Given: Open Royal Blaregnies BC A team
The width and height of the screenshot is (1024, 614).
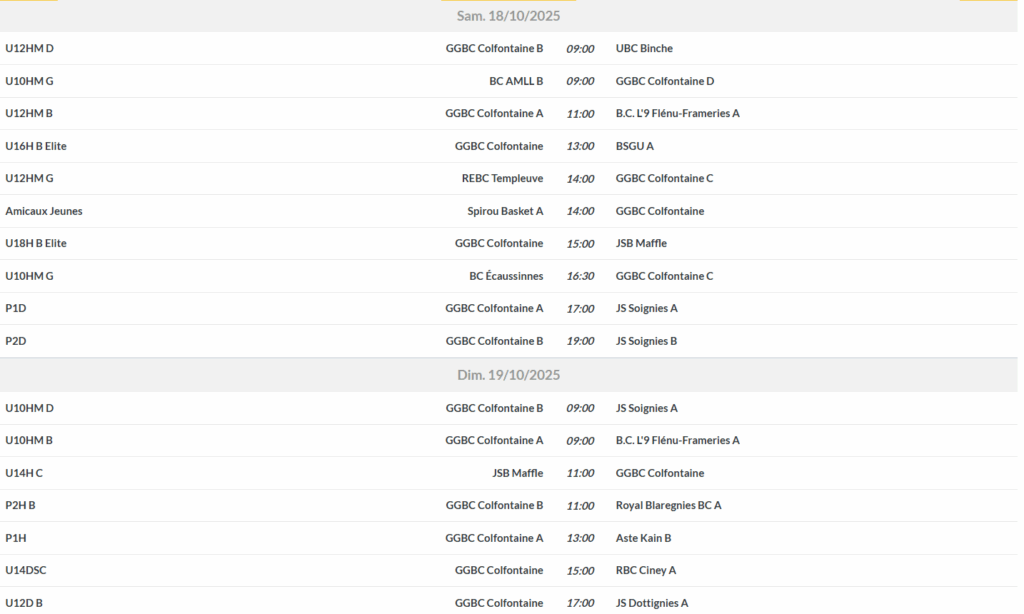Looking at the screenshot, I should tap(668, 505).
